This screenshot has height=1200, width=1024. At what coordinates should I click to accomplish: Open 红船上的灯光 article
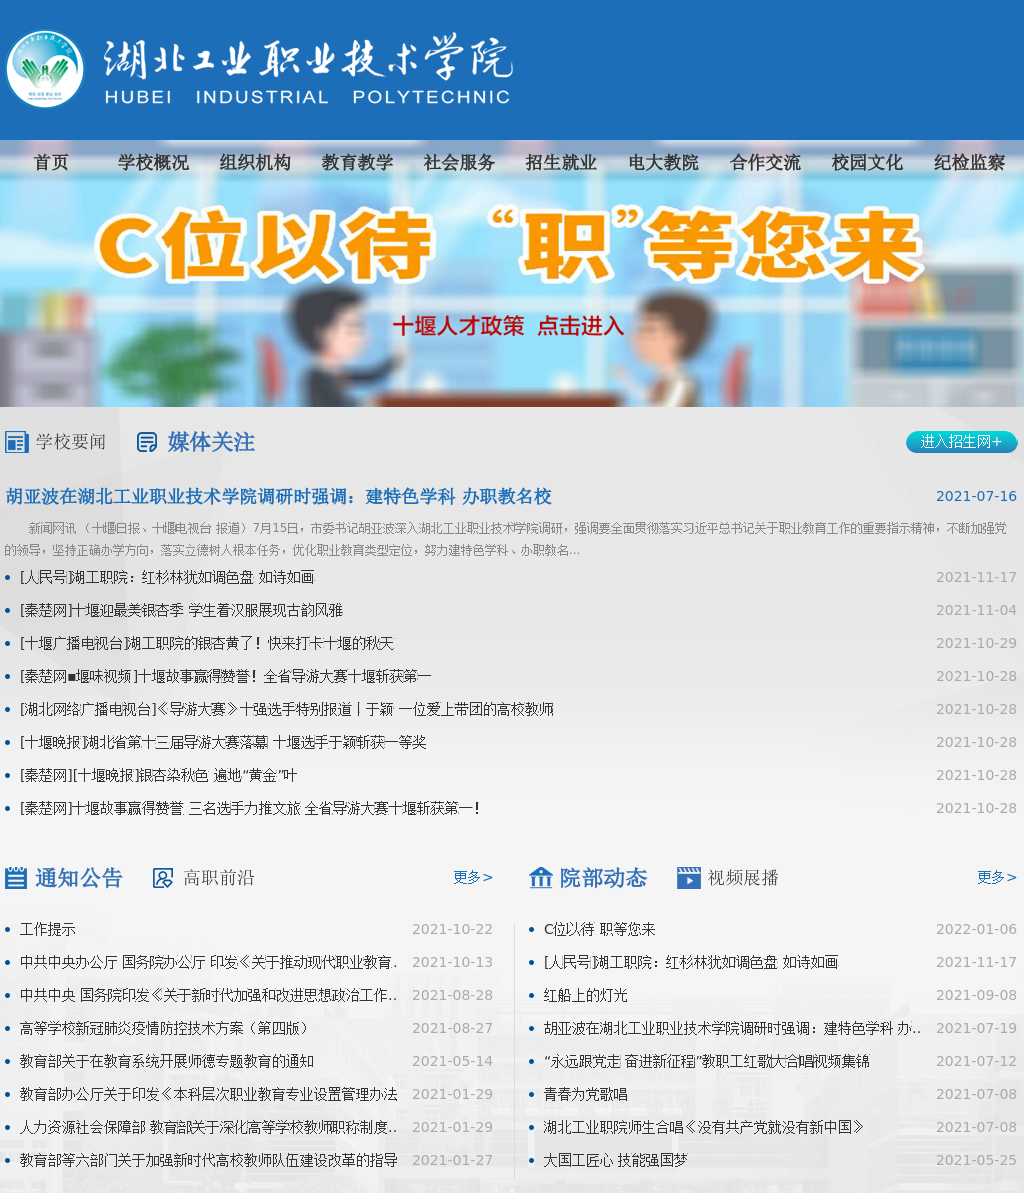click(586, 995)
